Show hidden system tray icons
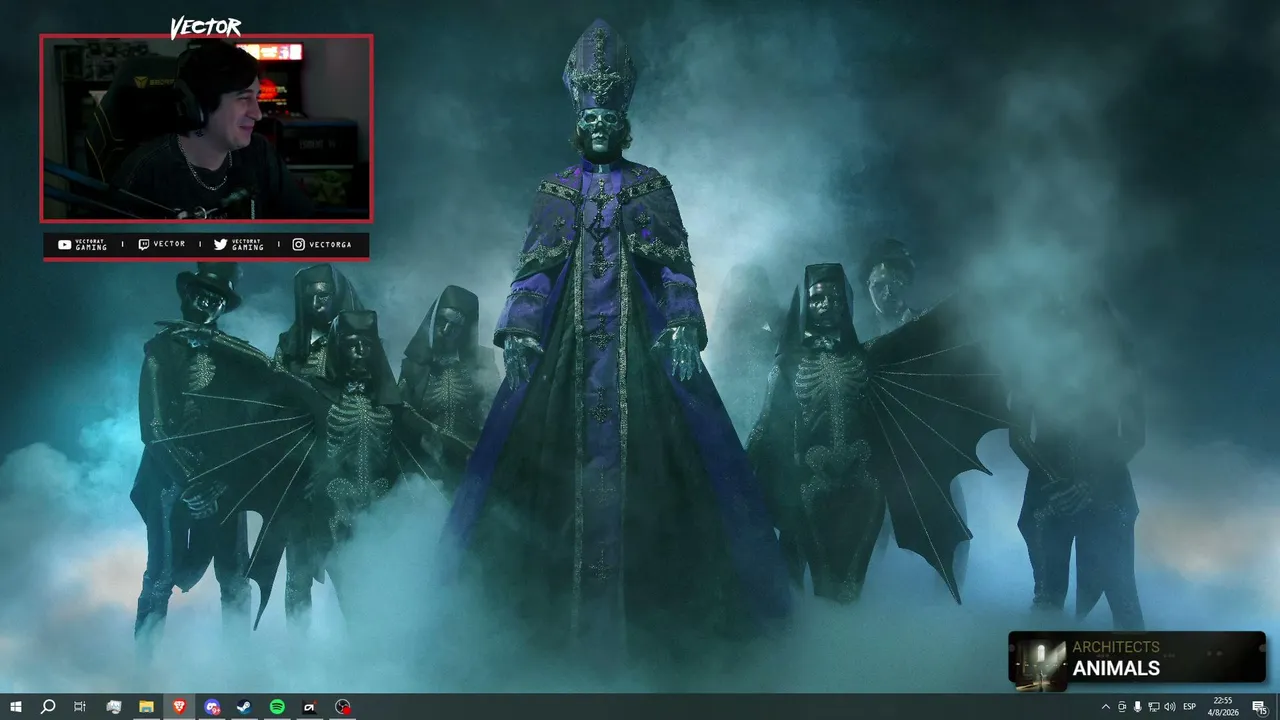Screen dimensions: 1280x720 (1105, 707)
